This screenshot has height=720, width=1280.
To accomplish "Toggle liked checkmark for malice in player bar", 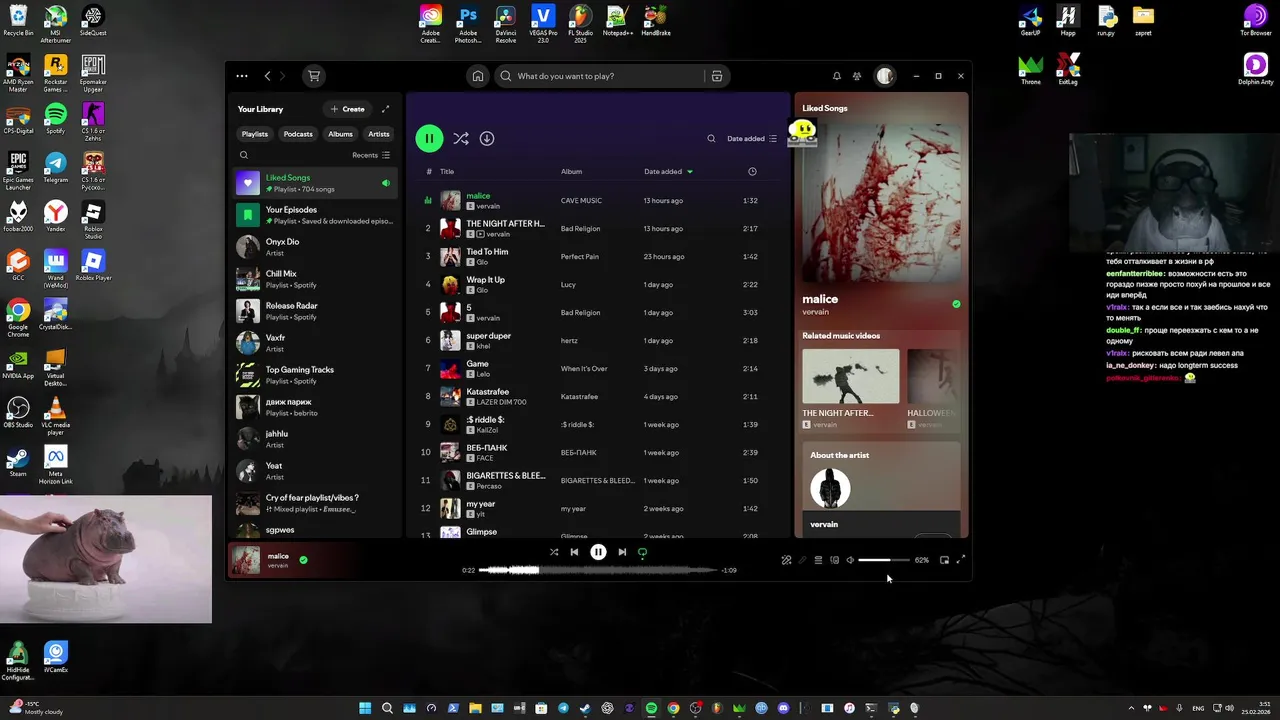I will pos(303,560).
